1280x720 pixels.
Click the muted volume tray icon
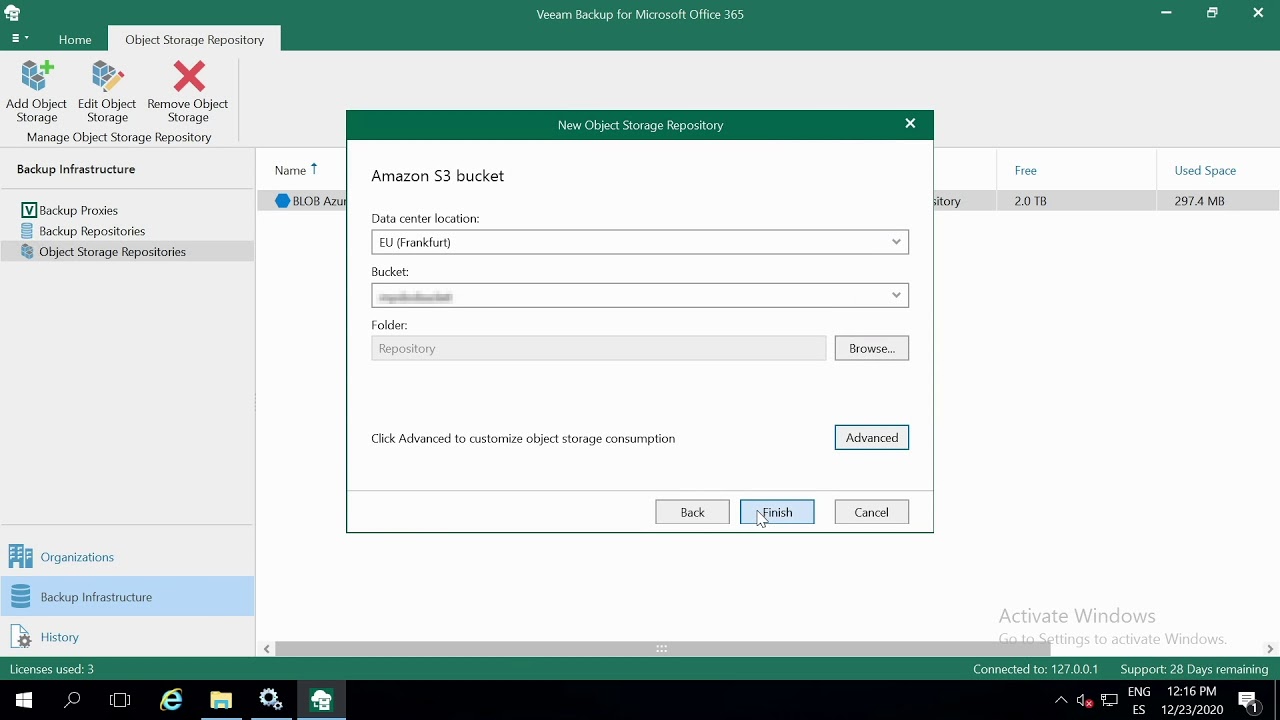1085,700
